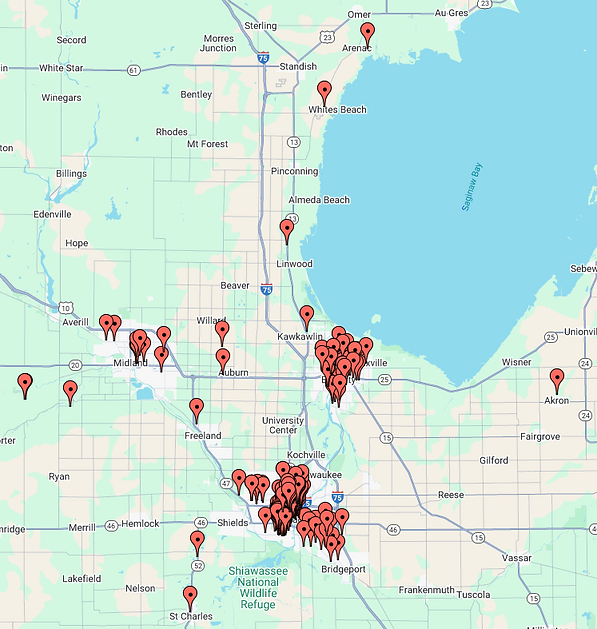Click the Frankenmuth town label
The height and width of the screenshot is (629, 597).
[426, 590]
